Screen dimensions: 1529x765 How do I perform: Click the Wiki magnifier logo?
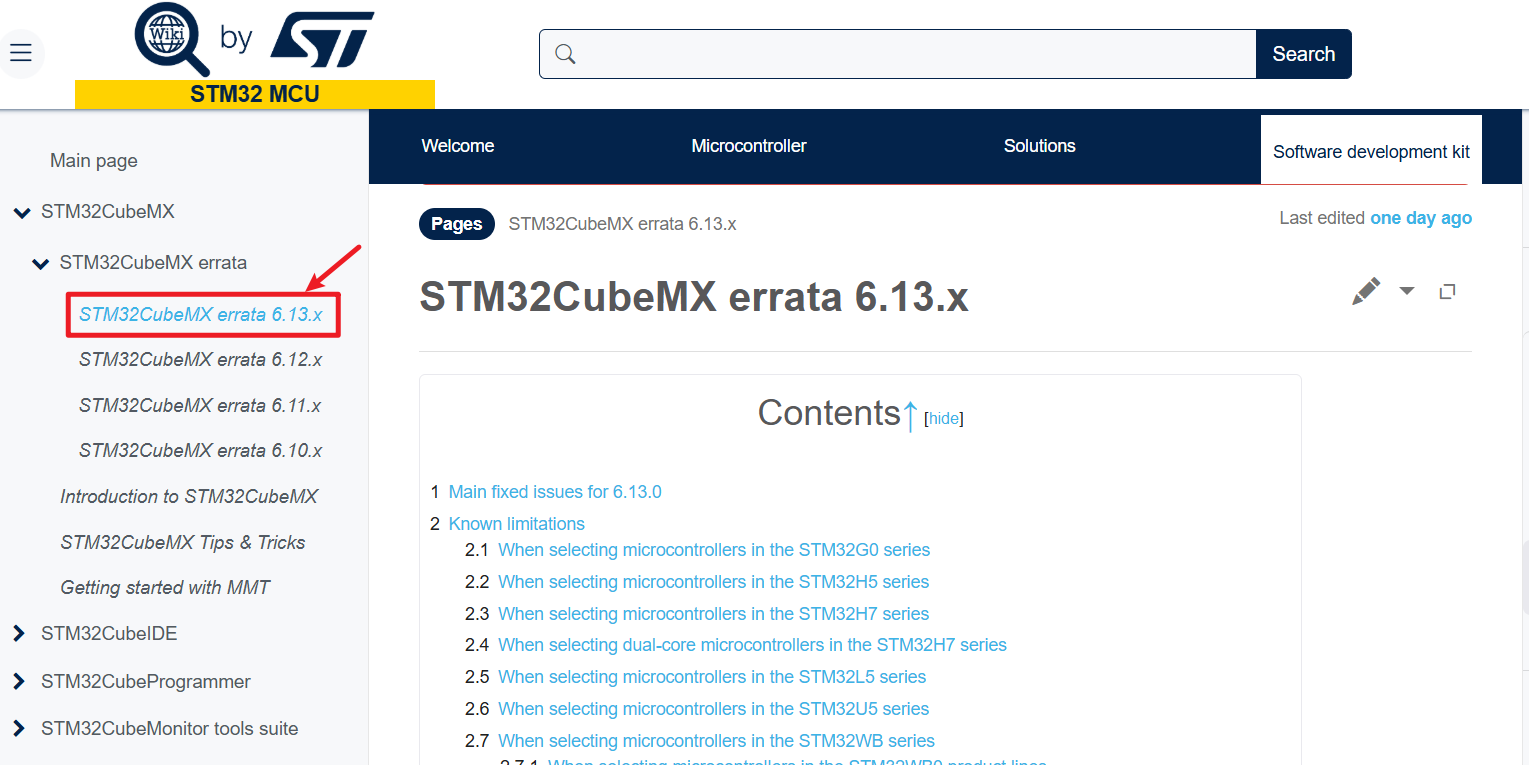[x=171, y=40]
